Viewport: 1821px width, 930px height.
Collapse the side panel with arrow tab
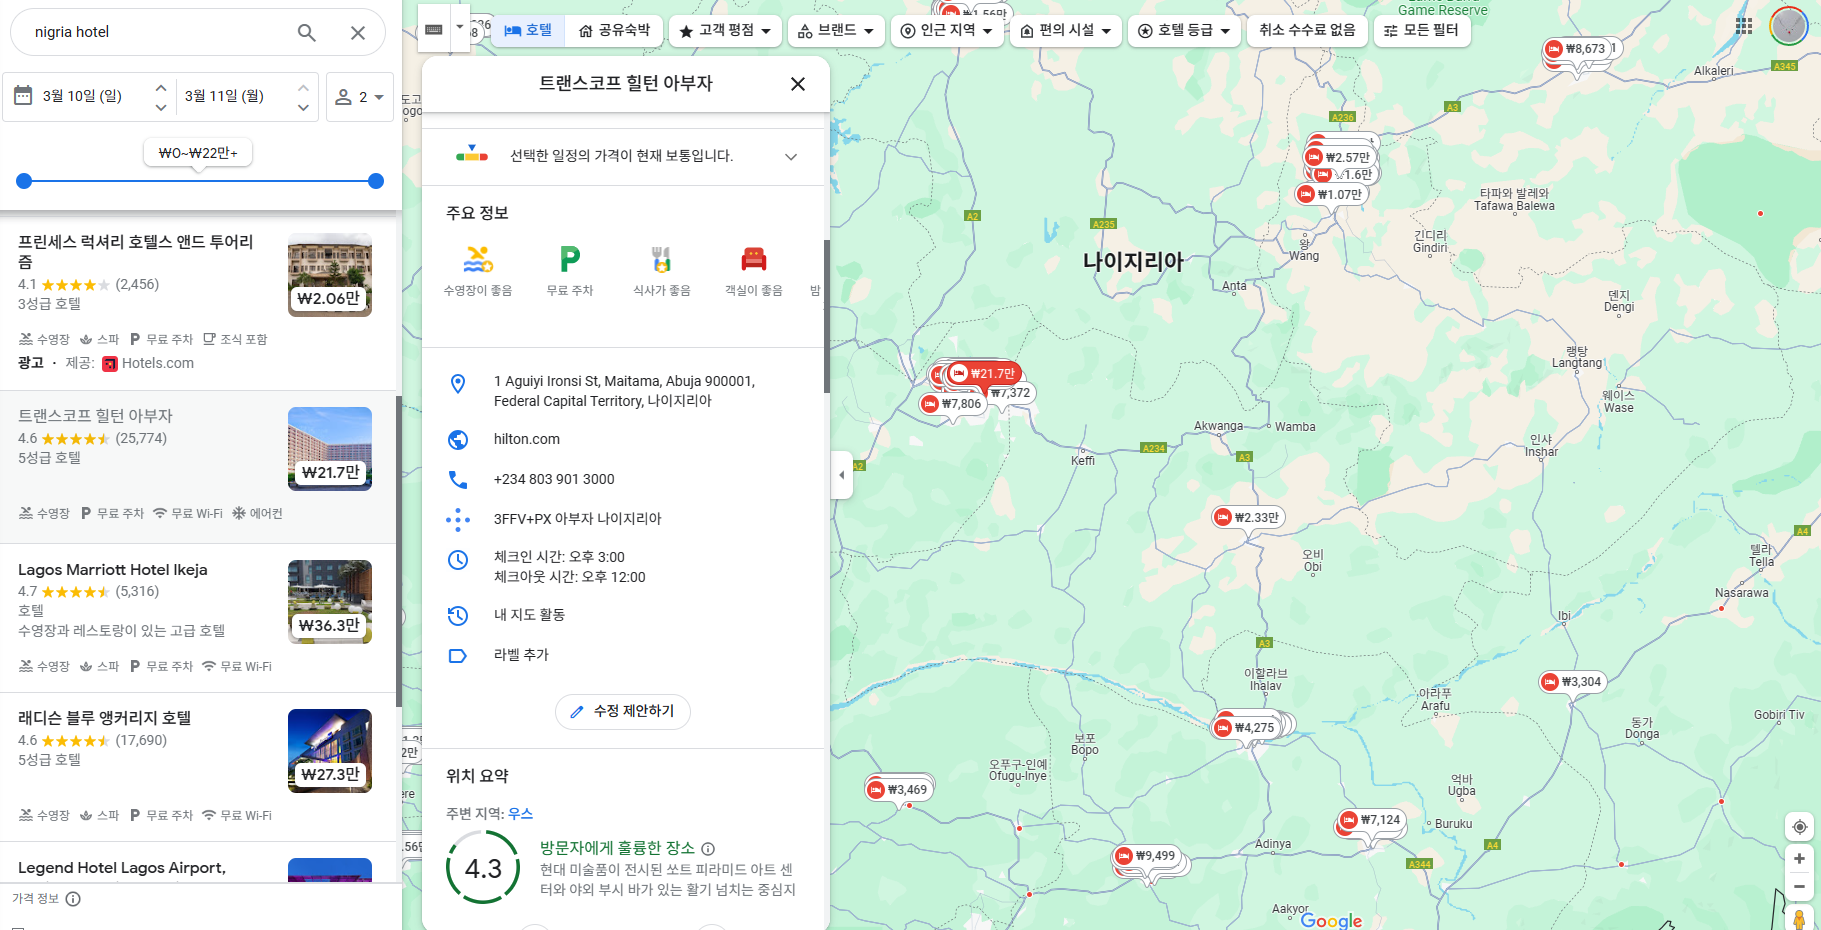tap(842, 475)
